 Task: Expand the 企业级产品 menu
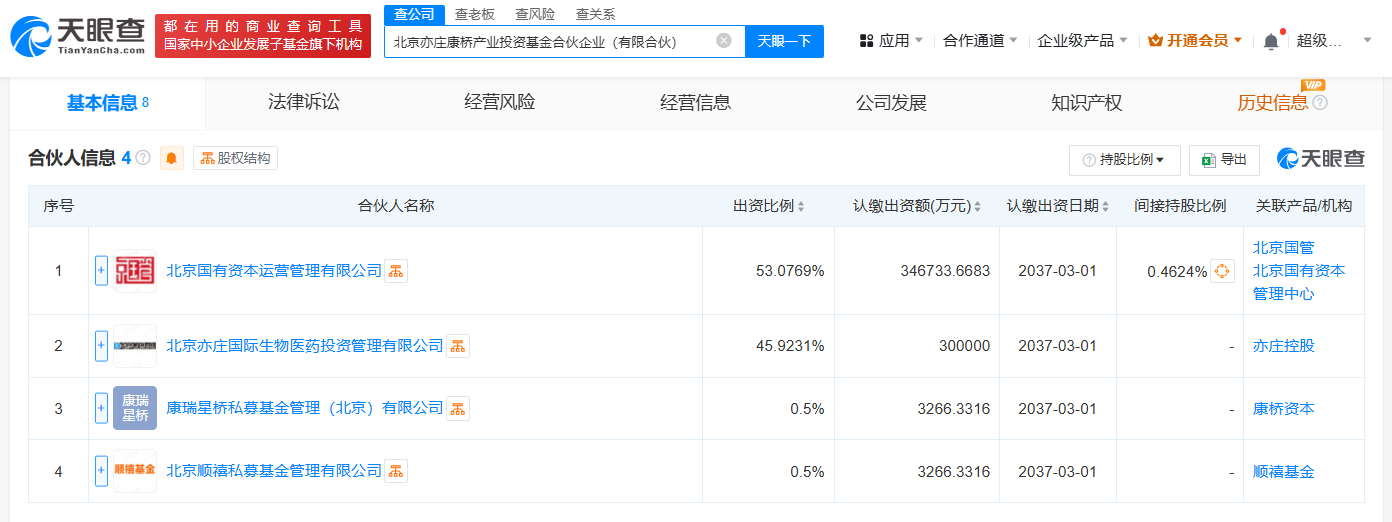(x=1083, y=41)
